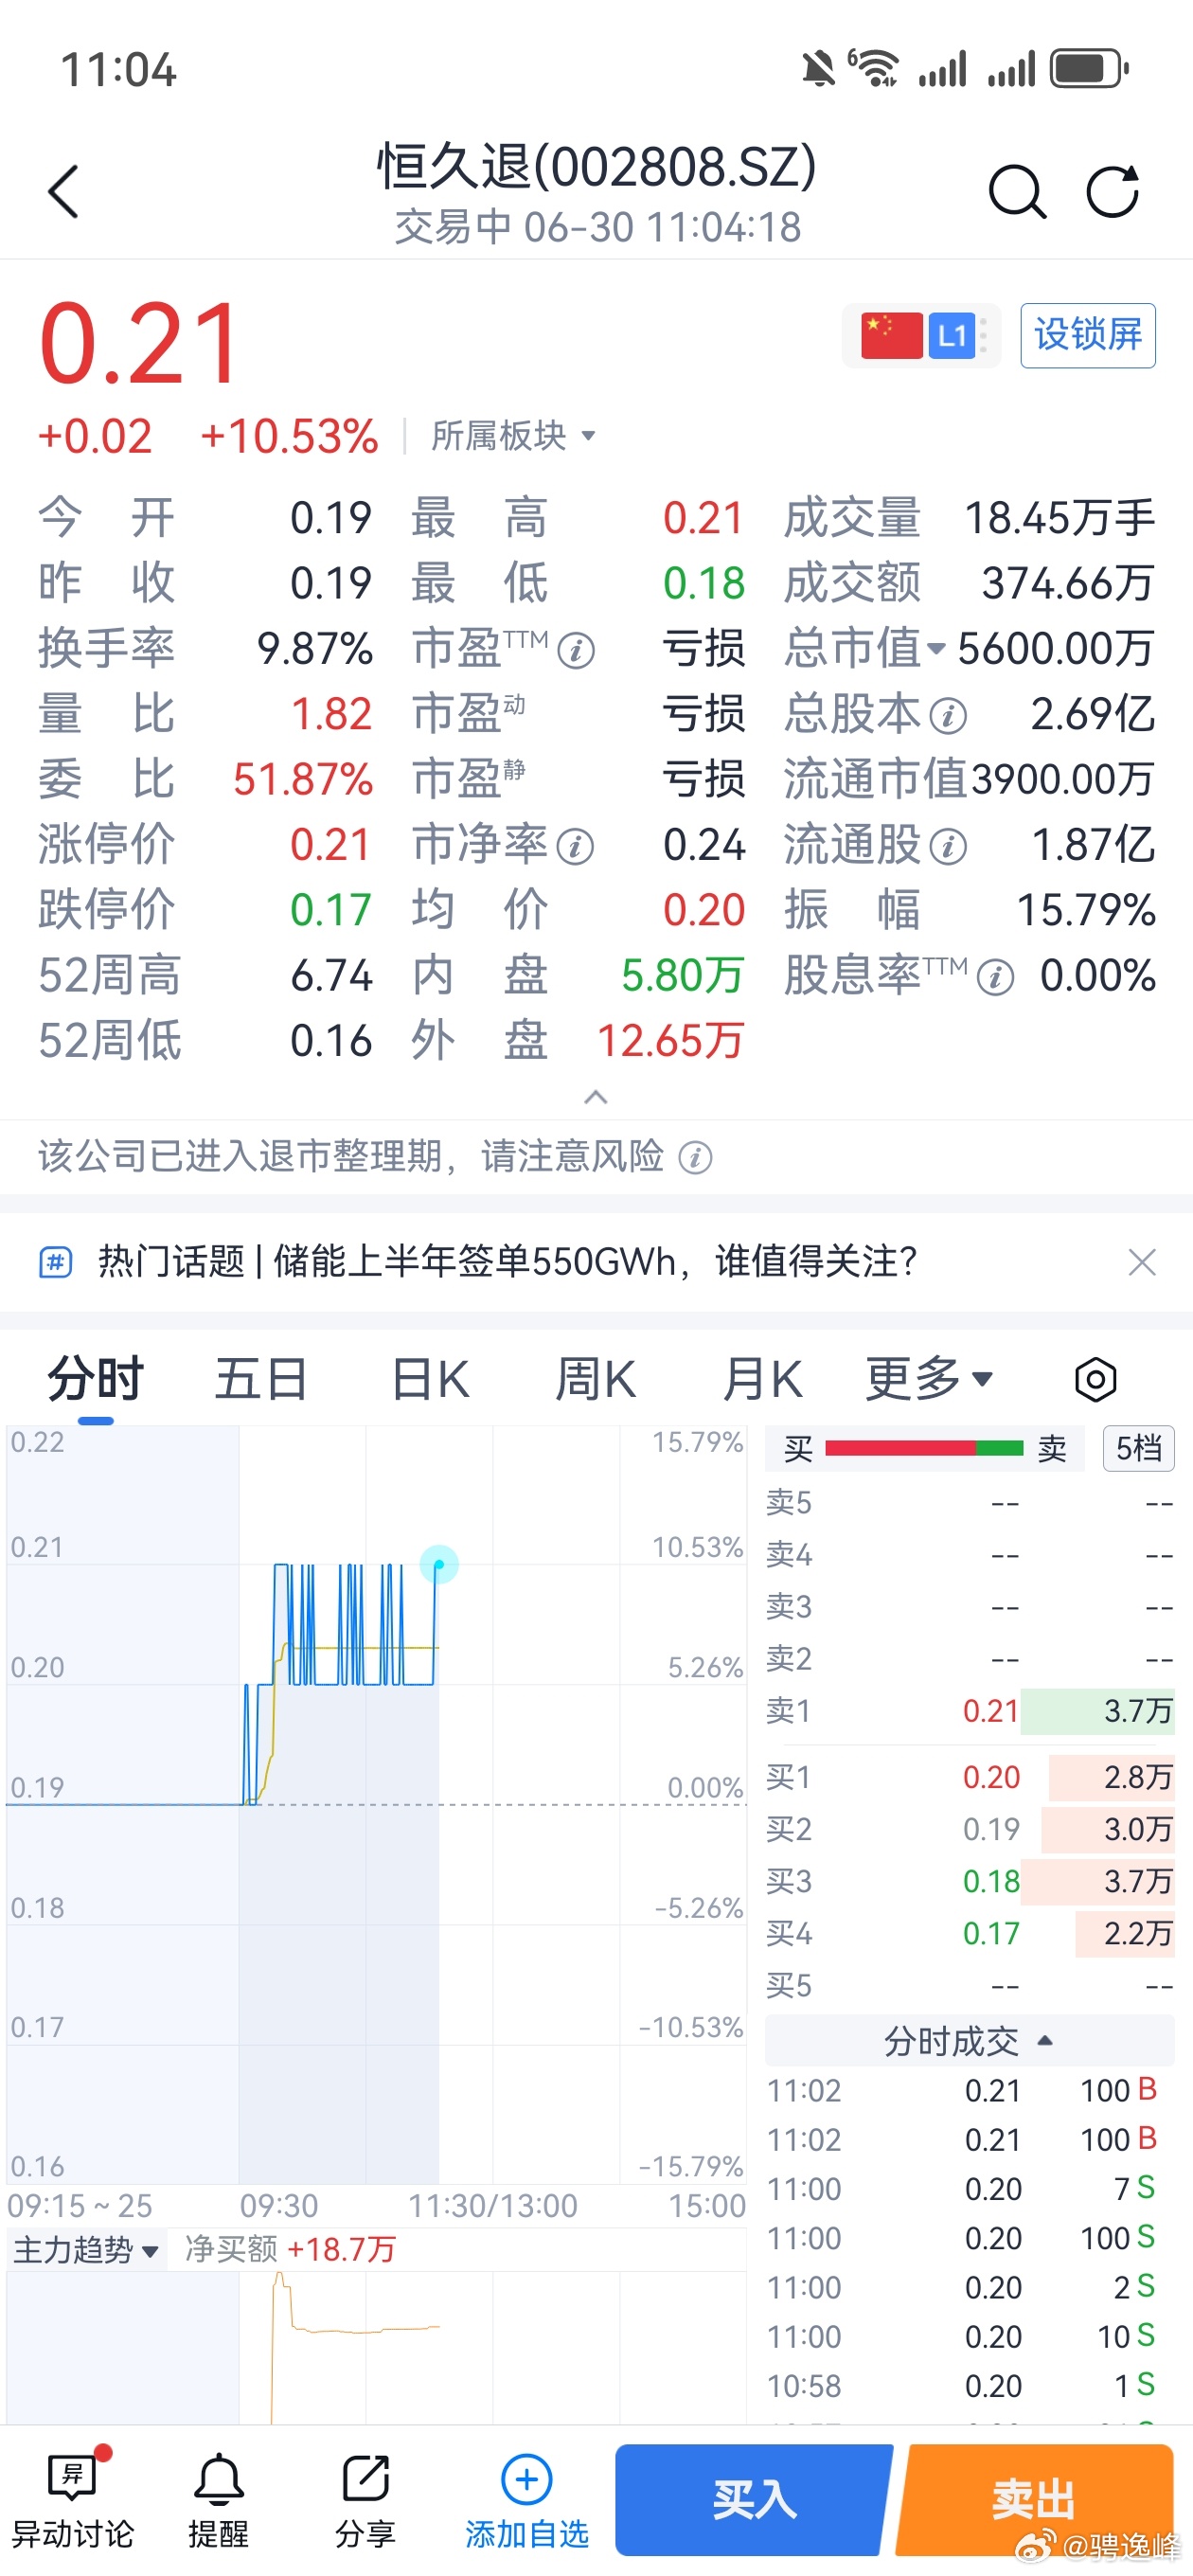Viewport: 1193px width, 2576px height.
Task: Tap the 振幅 15.79% value
Action: [x=1086, y=911]
